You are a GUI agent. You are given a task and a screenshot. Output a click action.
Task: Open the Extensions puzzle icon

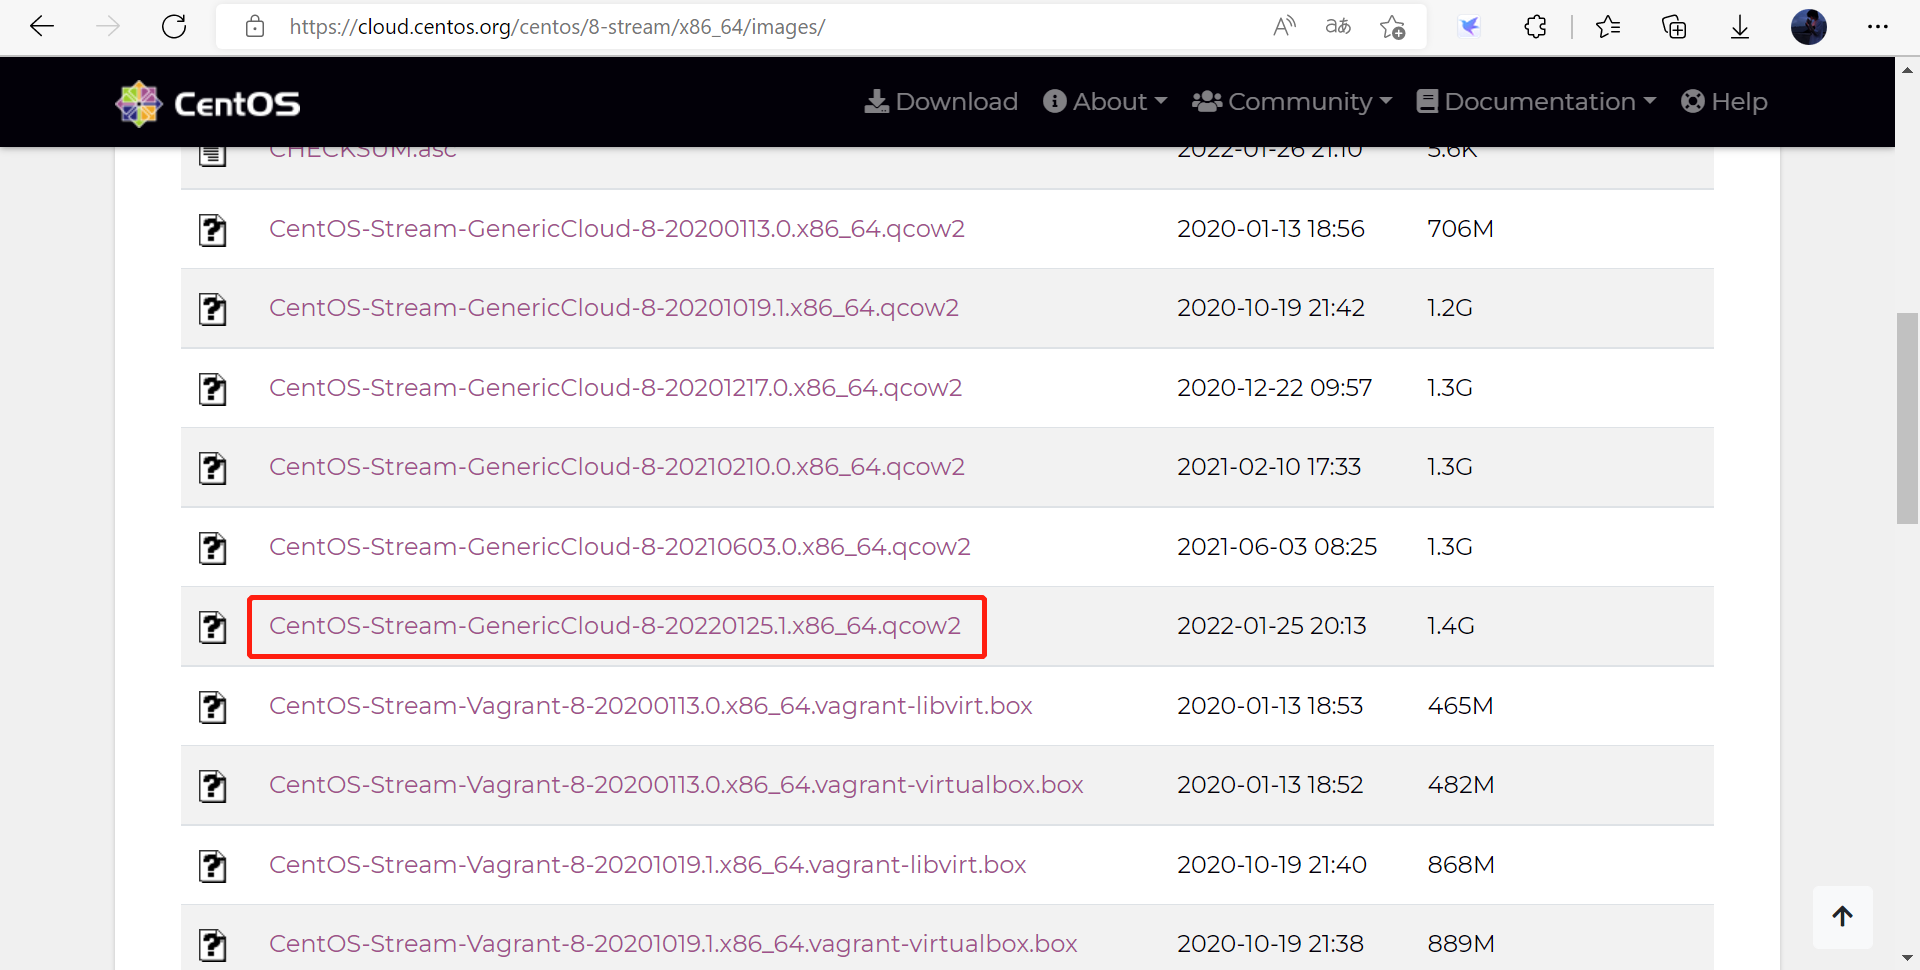(1536, 27)
